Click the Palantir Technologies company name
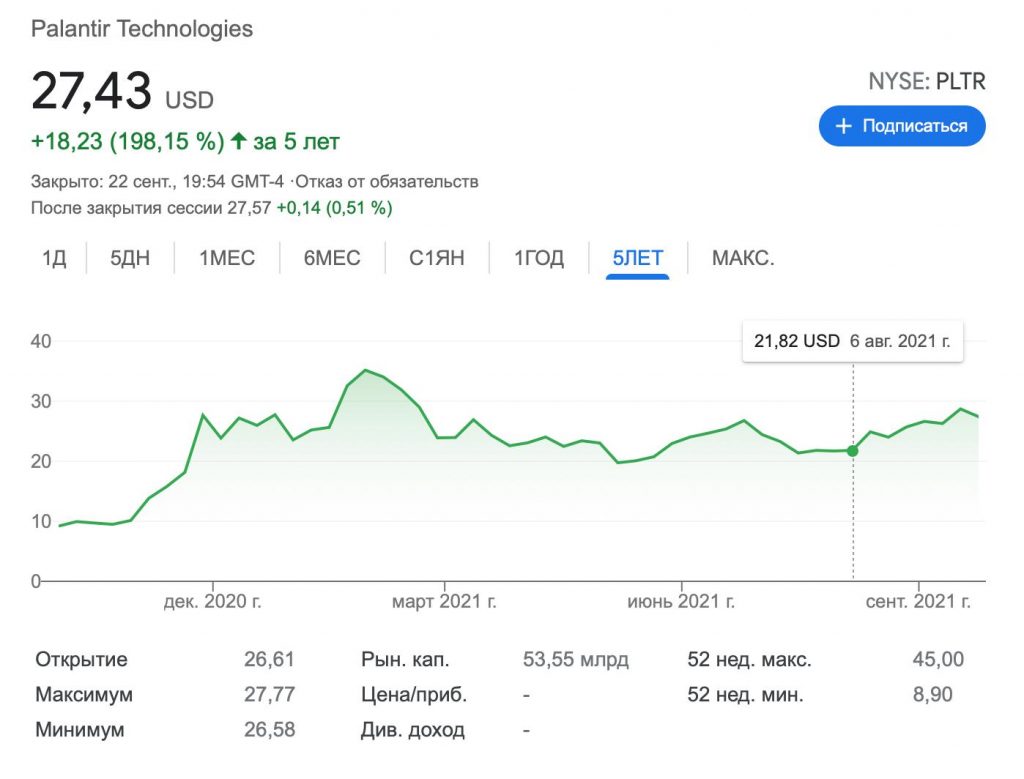The image size is (1024, 779). tap(142, 29)
